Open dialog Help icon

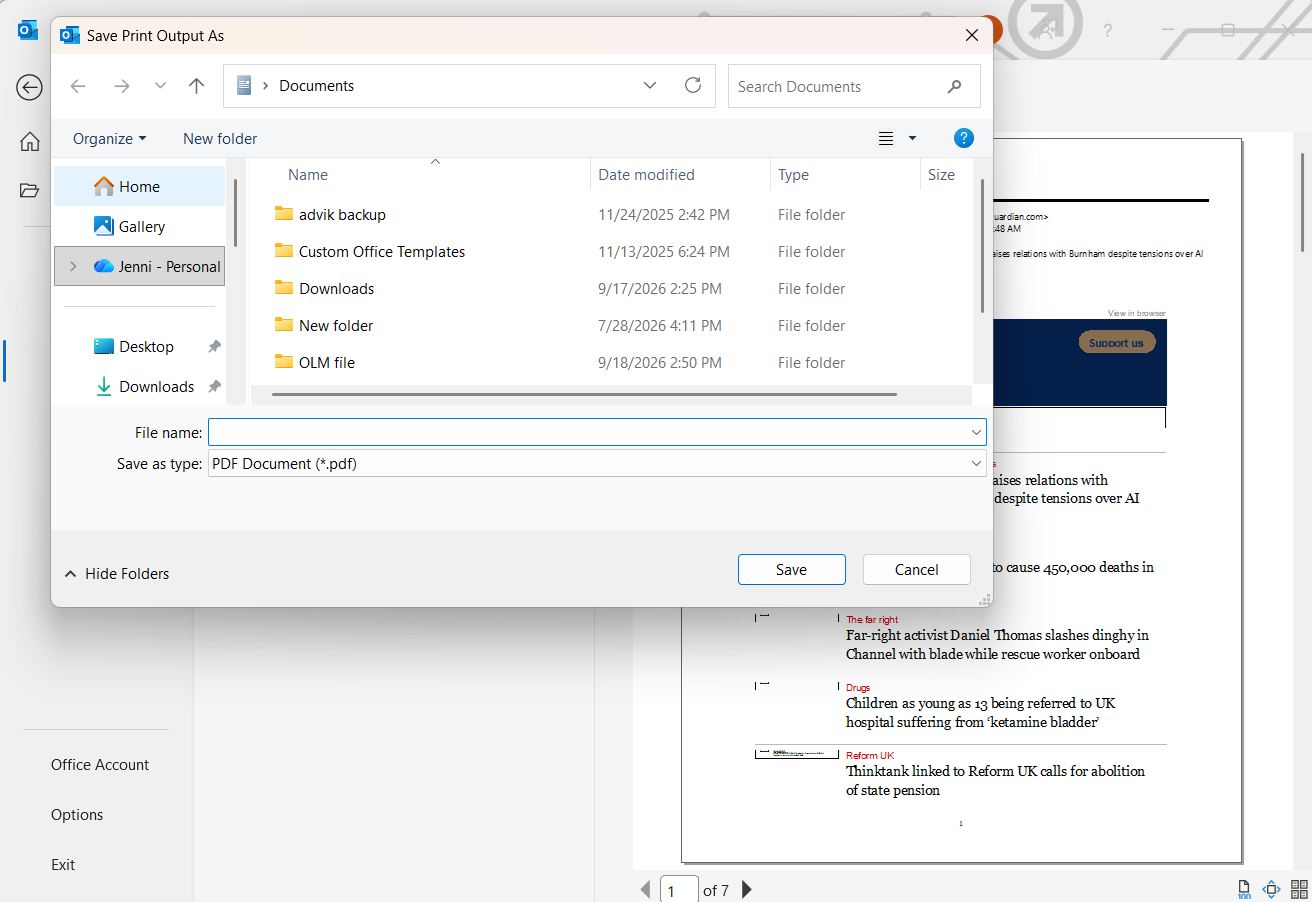(x=964, y=138)
